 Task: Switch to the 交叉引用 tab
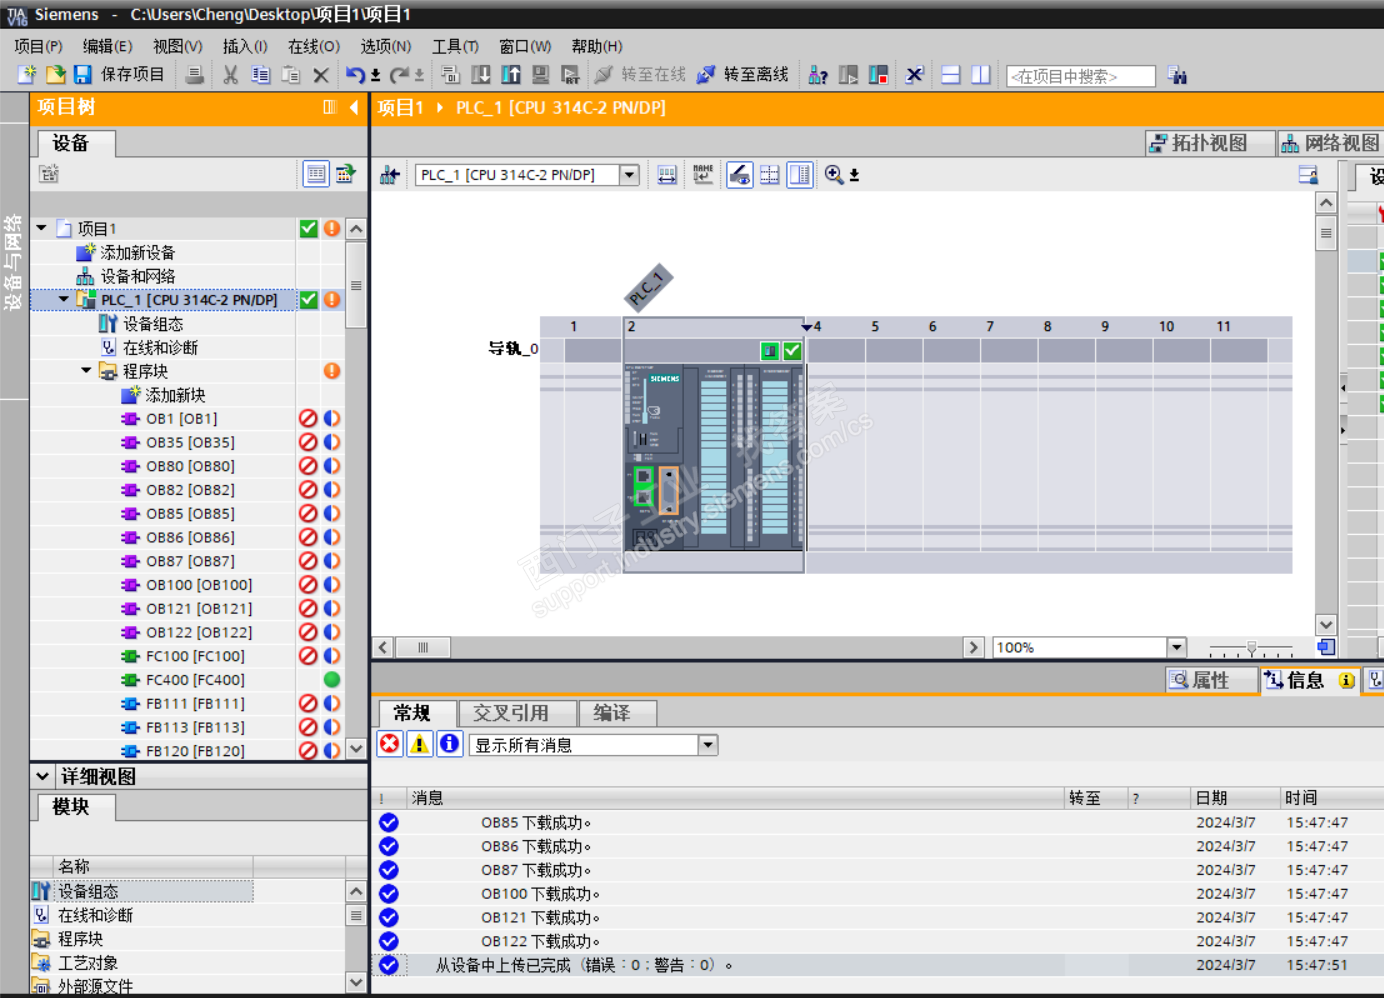[510, 713]
